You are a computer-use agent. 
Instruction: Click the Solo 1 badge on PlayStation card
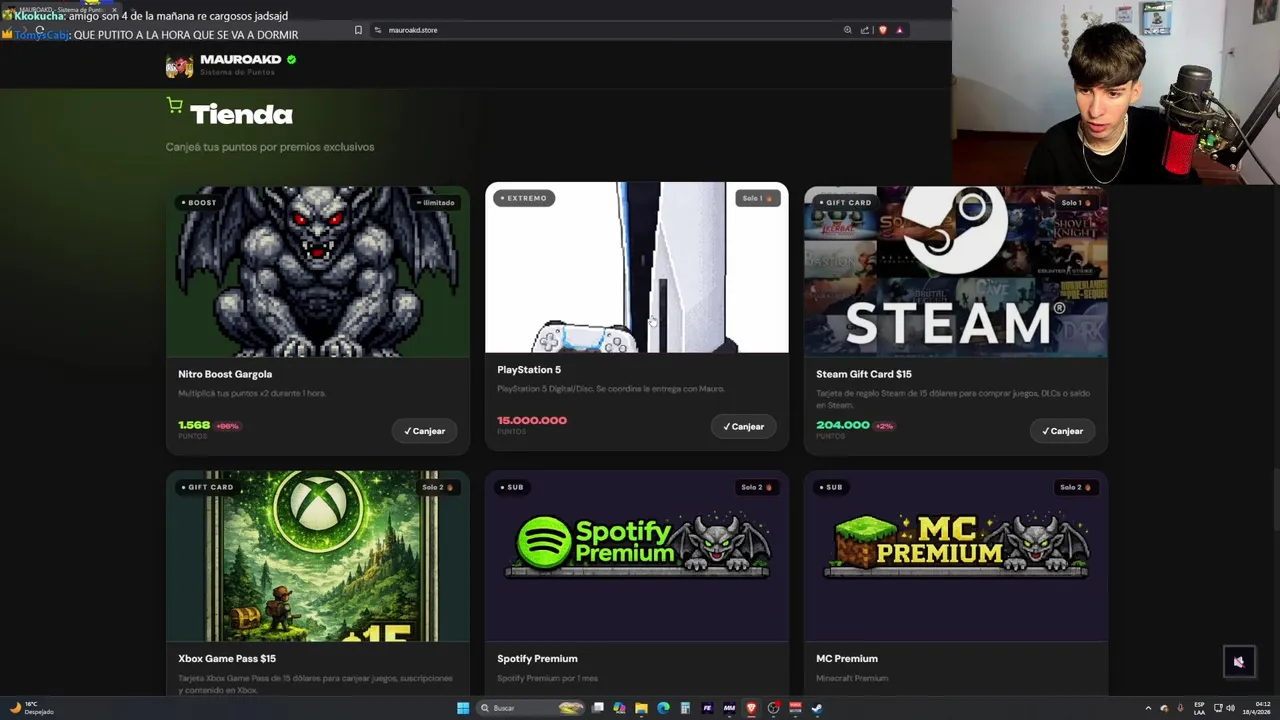(757, 198)
